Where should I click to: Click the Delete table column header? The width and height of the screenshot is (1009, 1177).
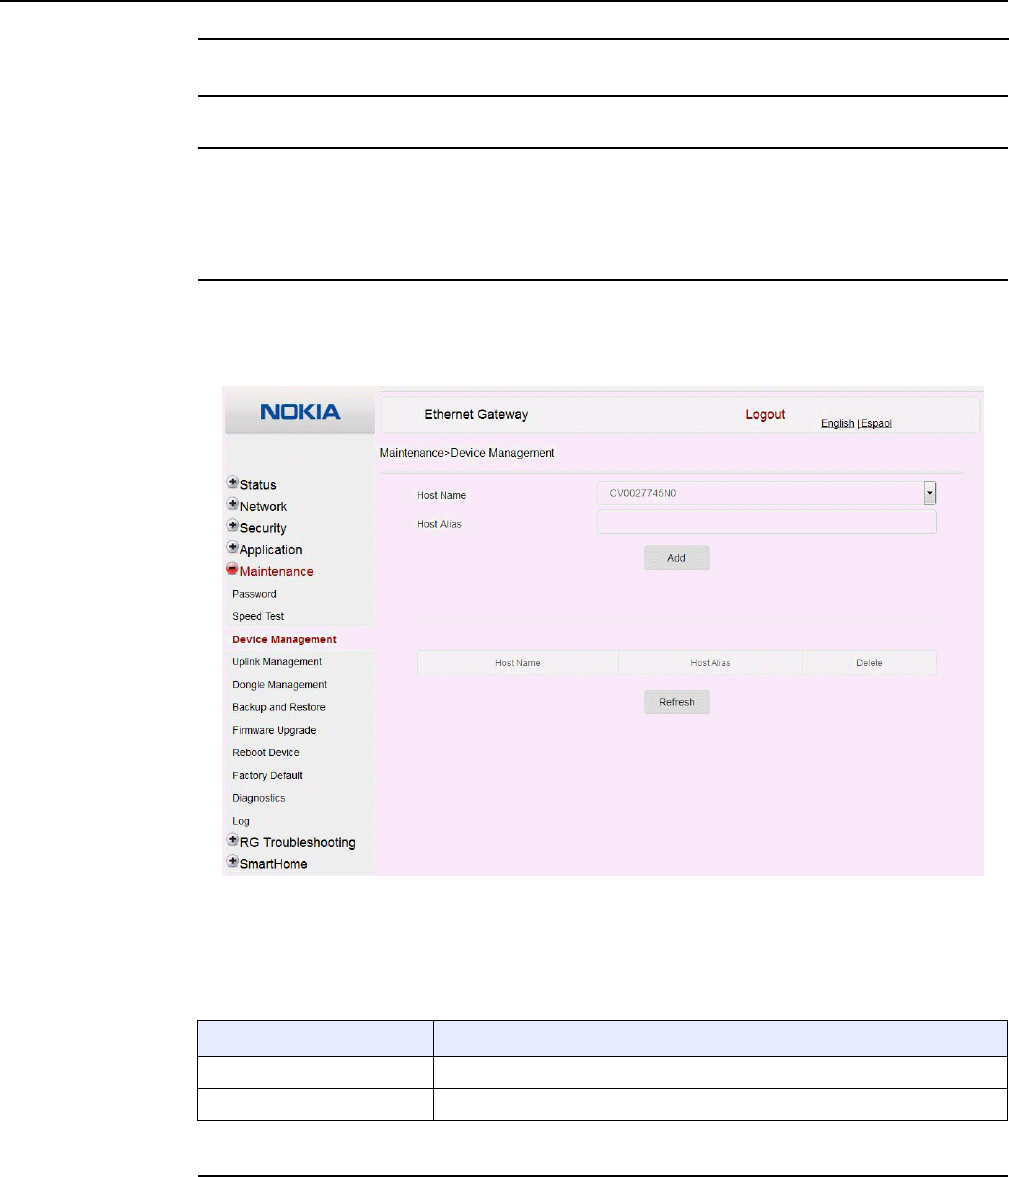click(869, 663)
